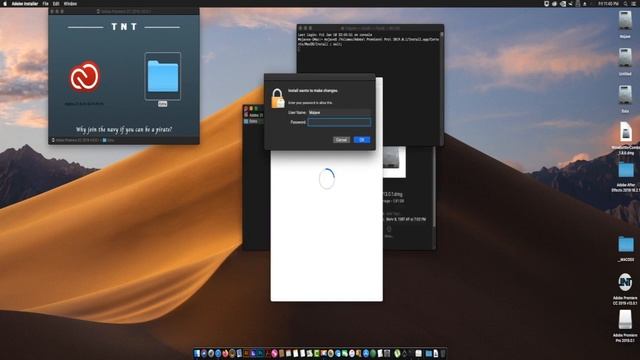Click the clock in the menu bar
640x360 pixels.
pos(608,4)
